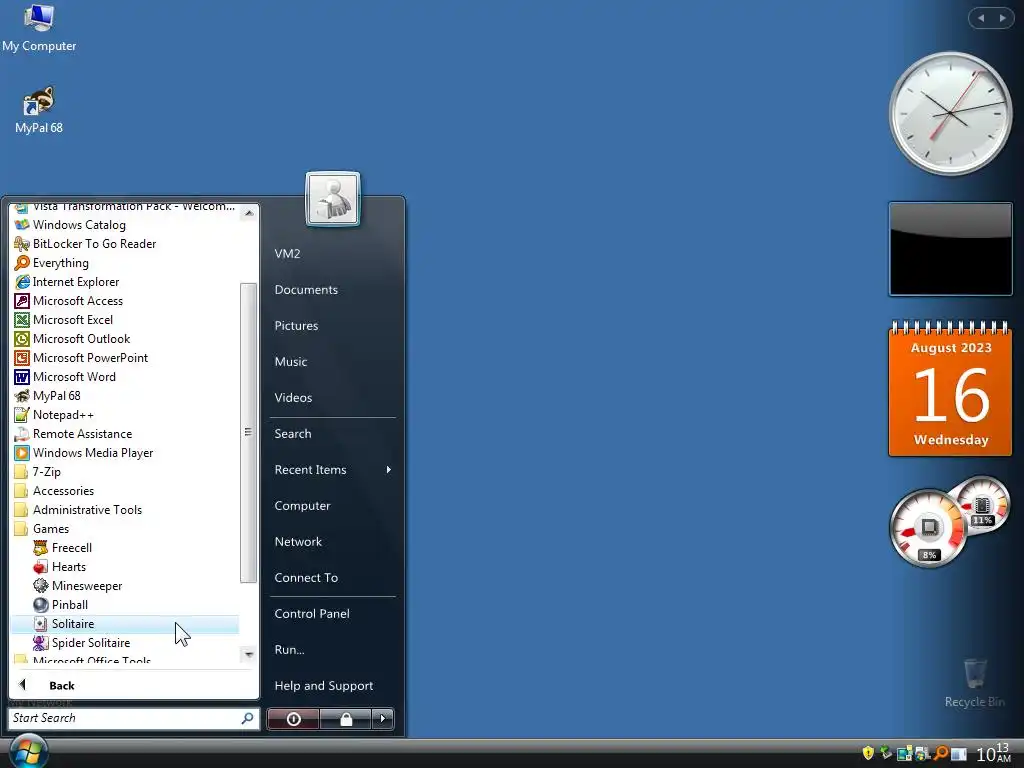Open Music from the Start menu

[291, 361]
